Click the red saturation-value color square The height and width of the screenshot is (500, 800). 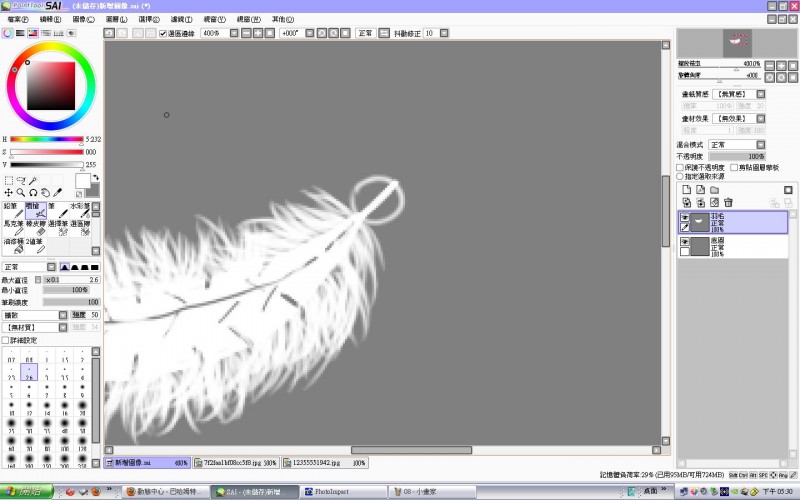pos(51,86)
